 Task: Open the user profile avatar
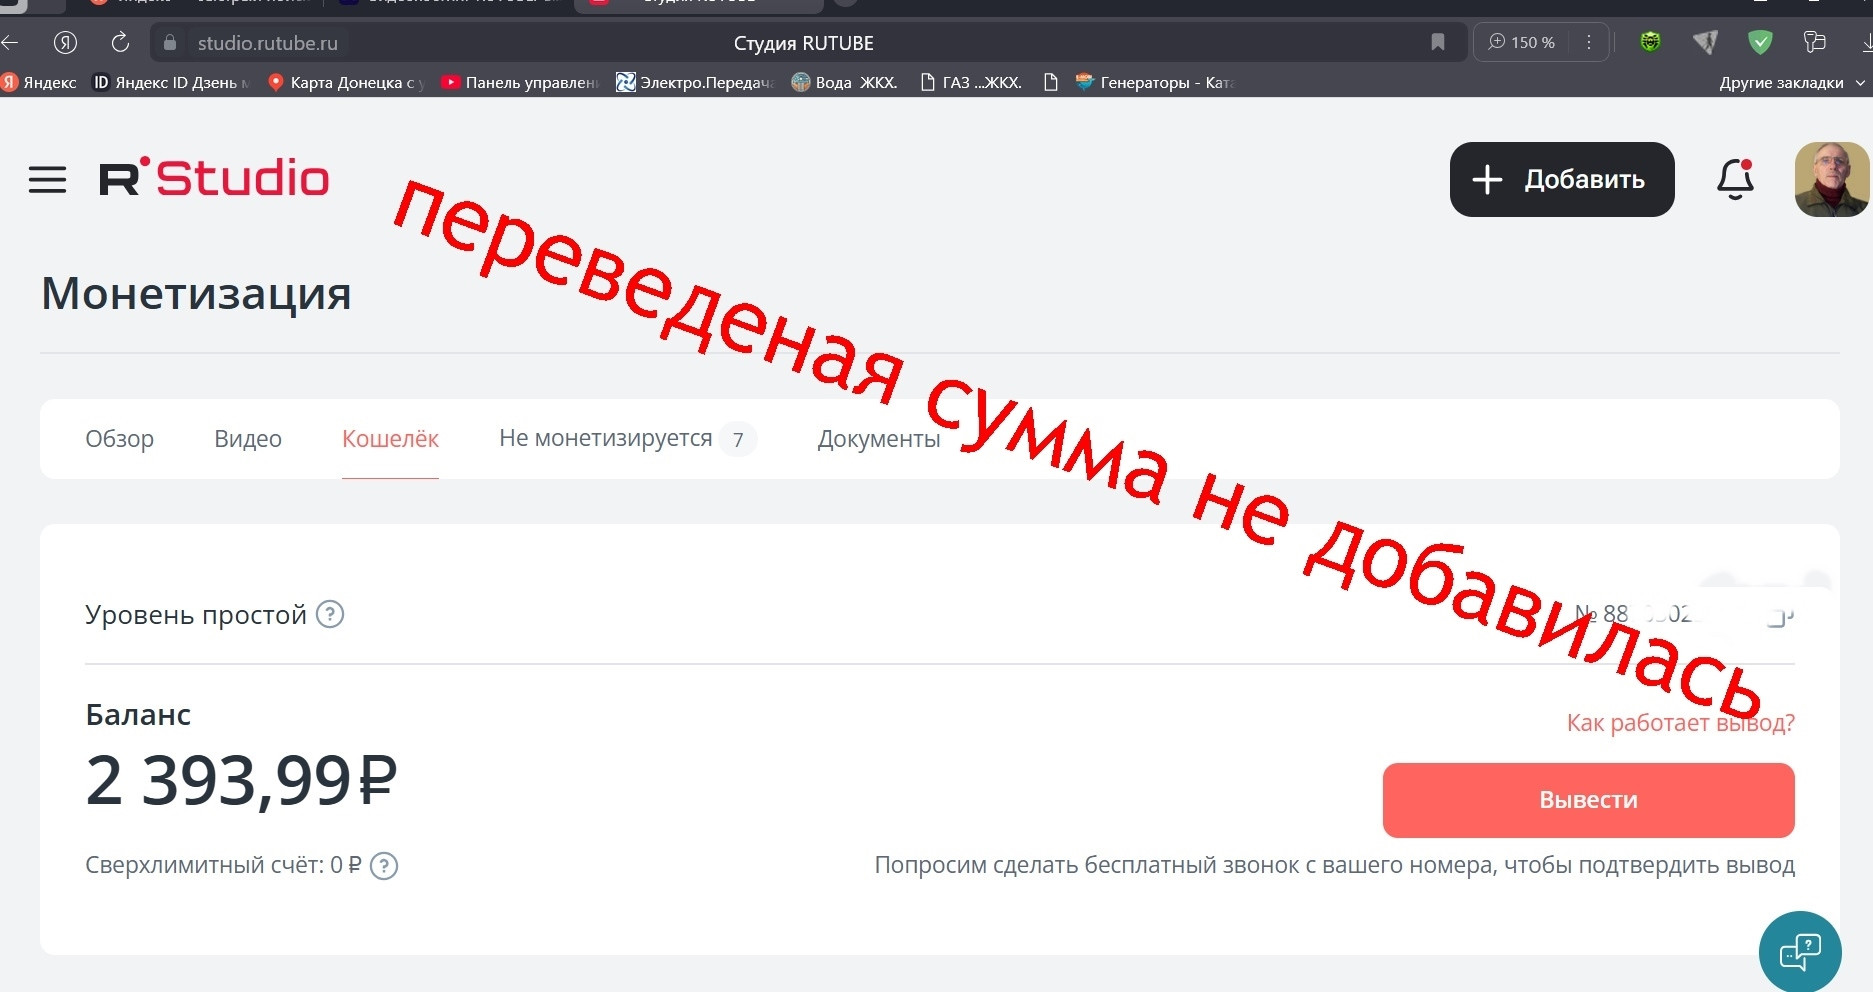coord(1832,179)
